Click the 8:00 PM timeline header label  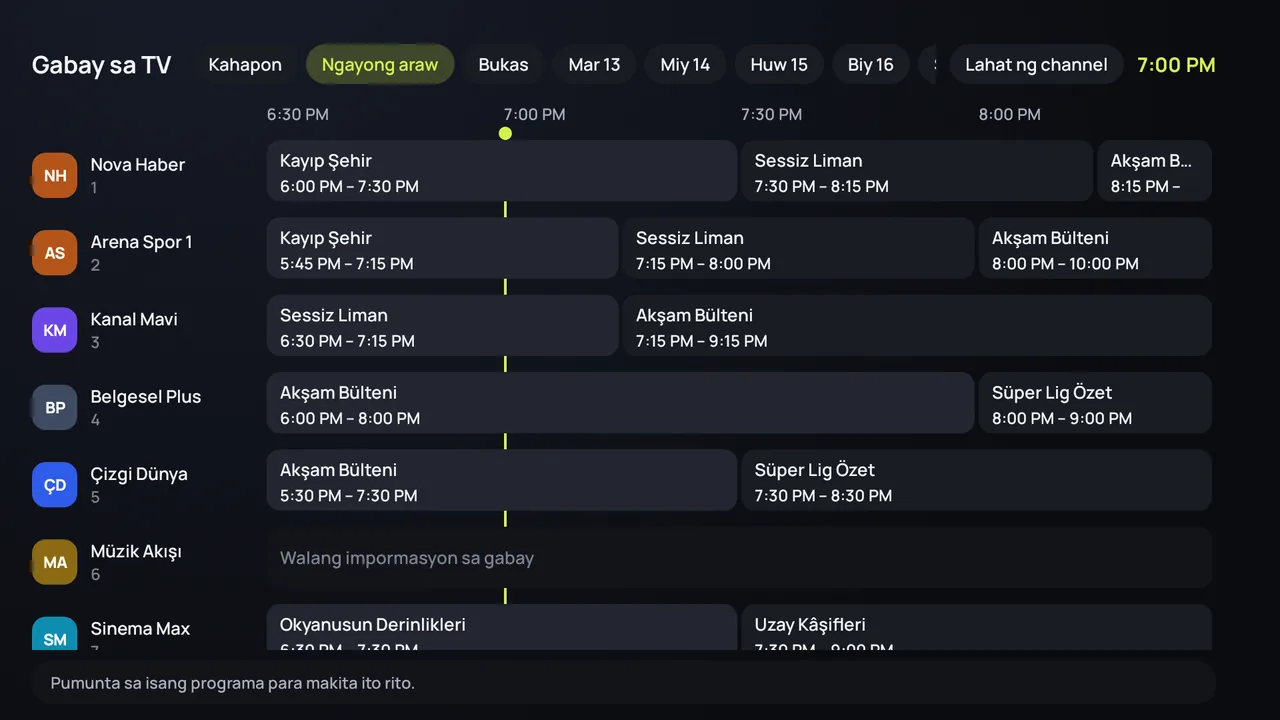click(x=1009, y=115)
